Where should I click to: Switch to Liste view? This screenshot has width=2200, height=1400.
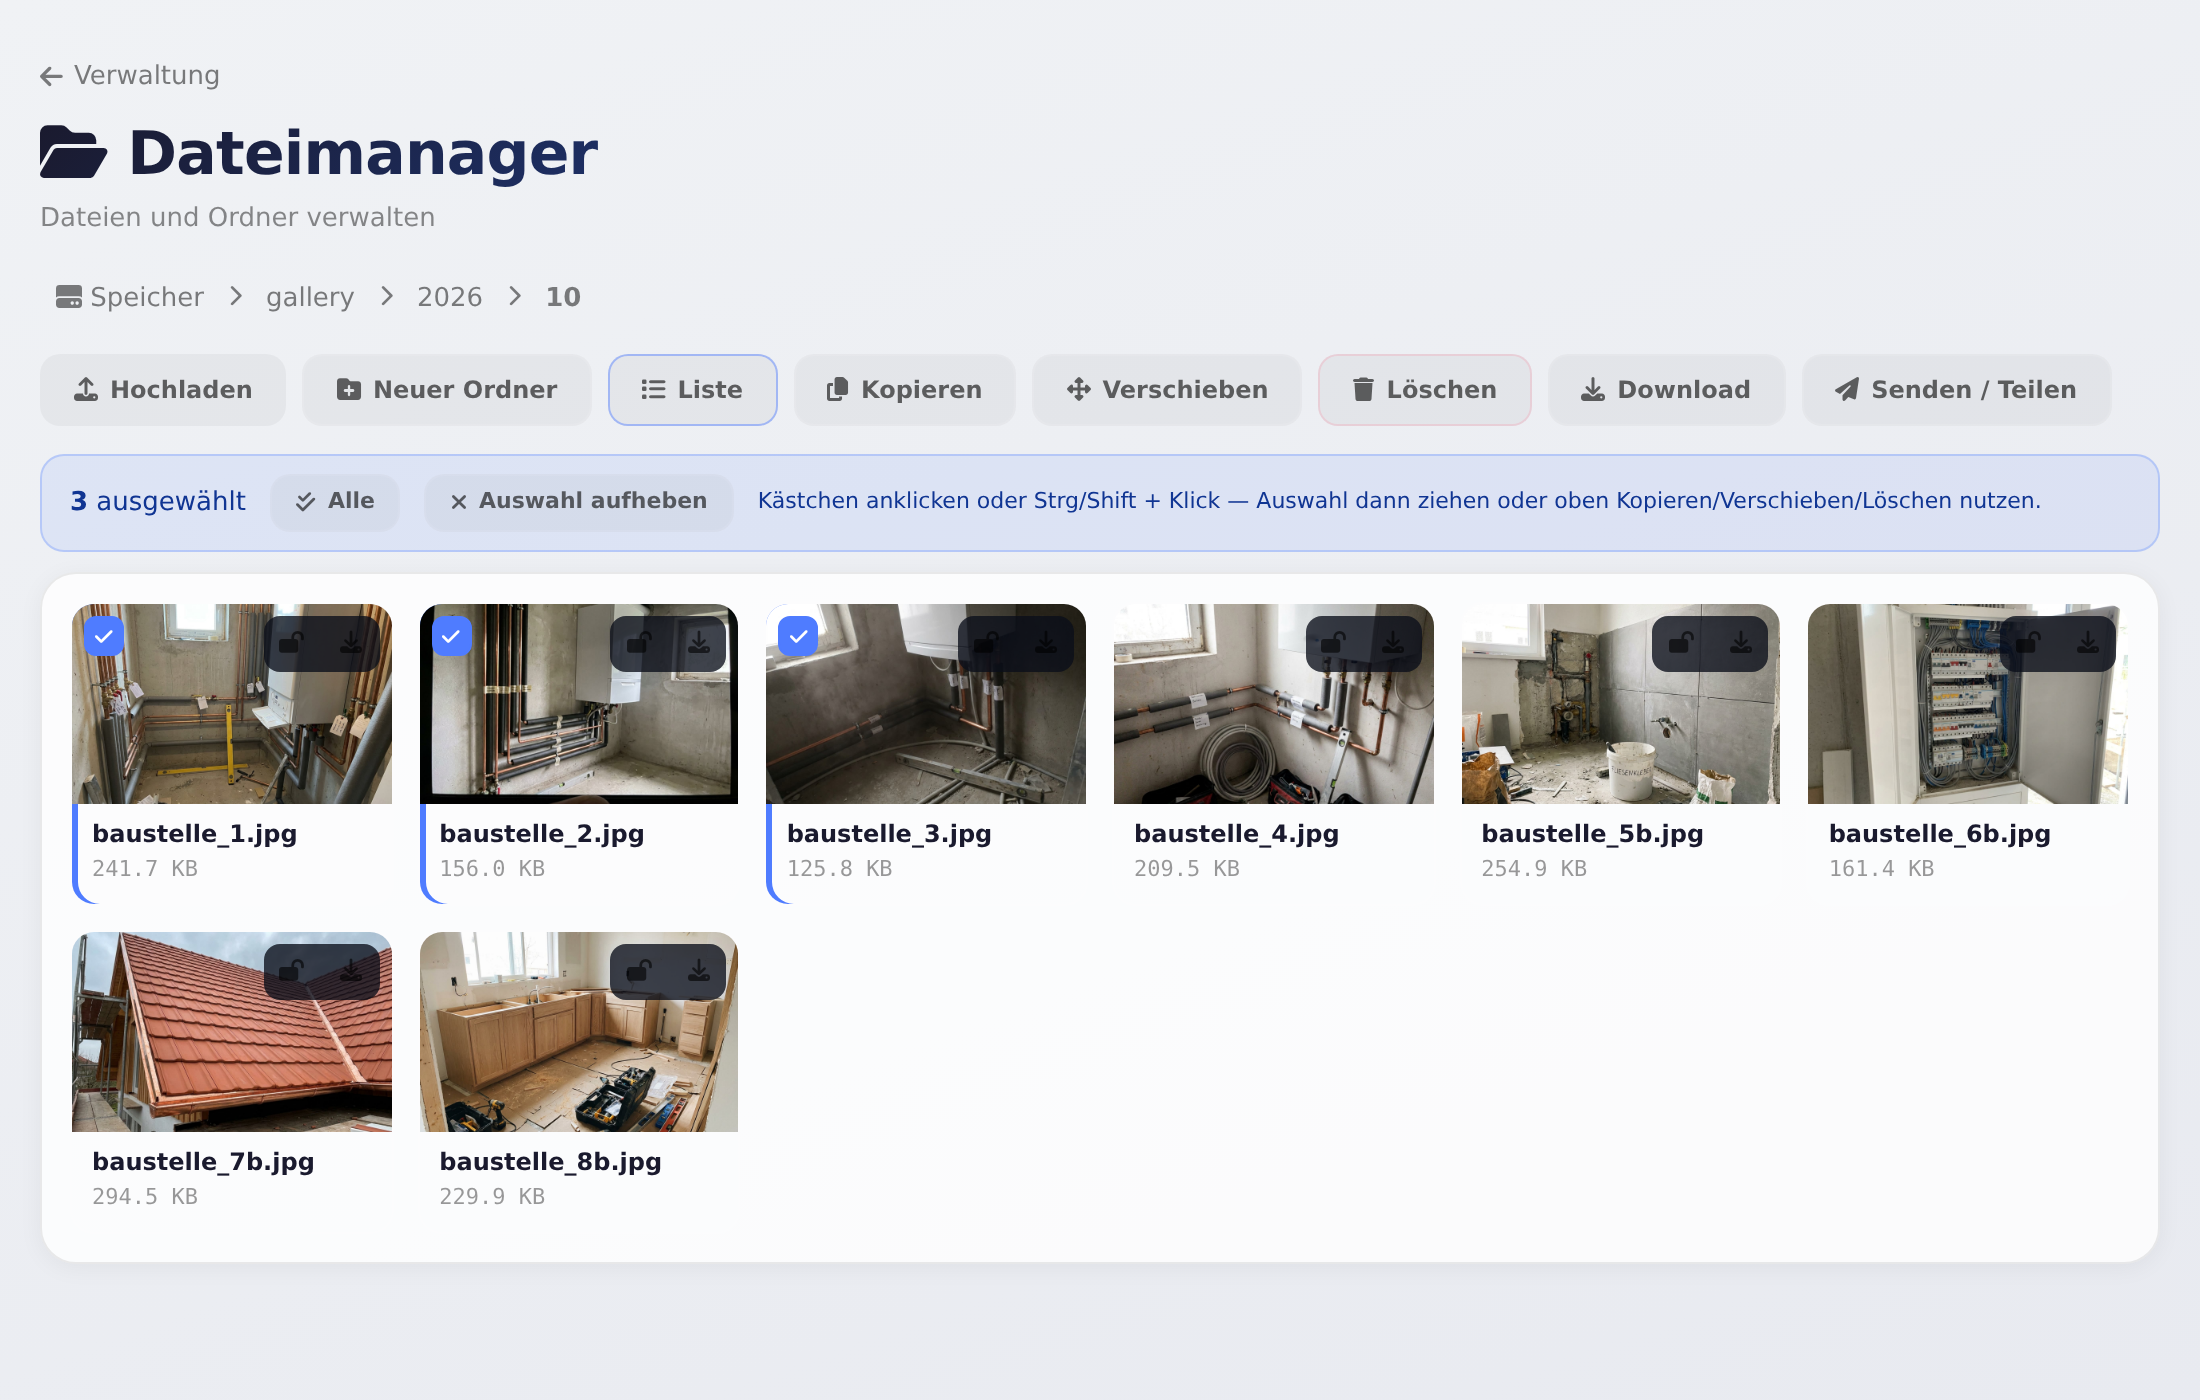(x=693, y=390)
